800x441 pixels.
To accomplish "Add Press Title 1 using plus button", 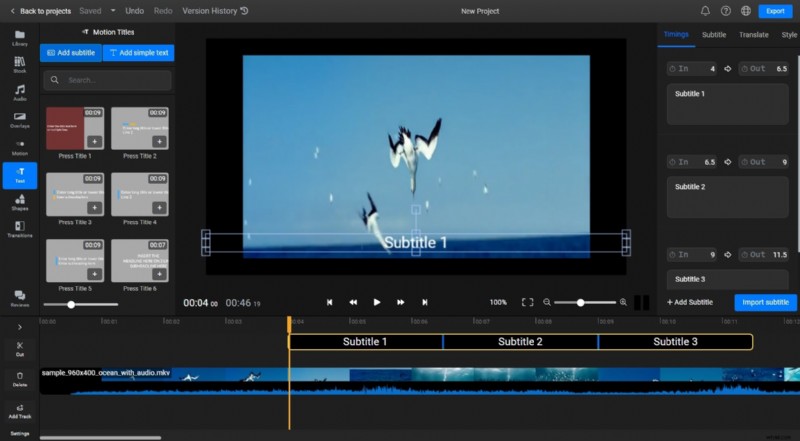I will 93,142.
